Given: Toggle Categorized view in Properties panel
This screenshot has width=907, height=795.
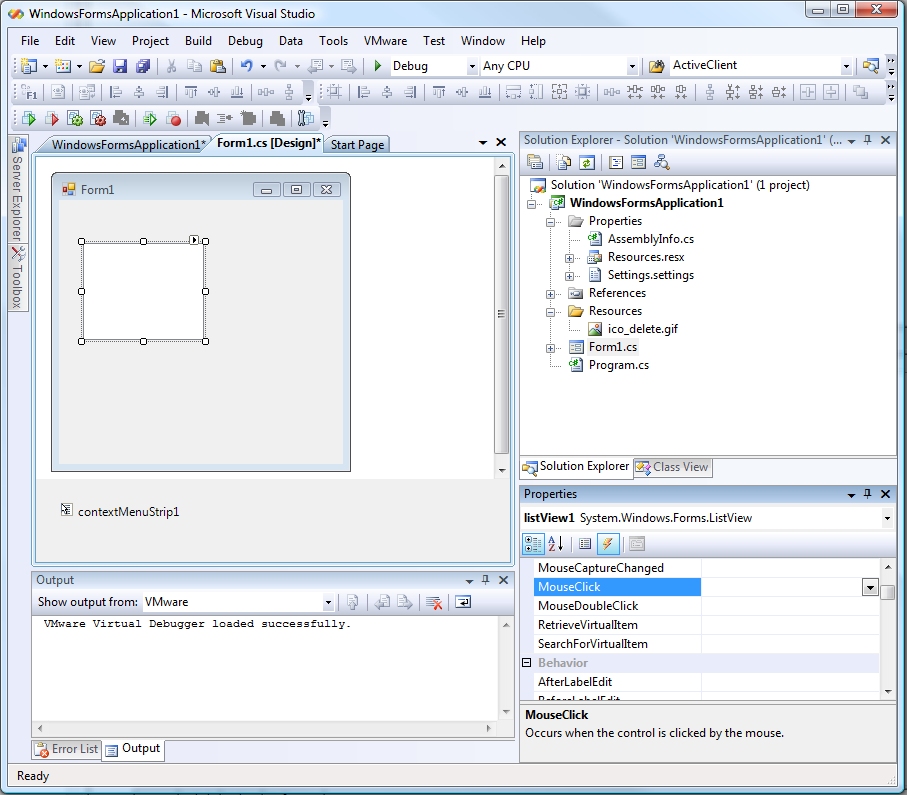Looking at the screenshot, I should [x=534, y=544].
